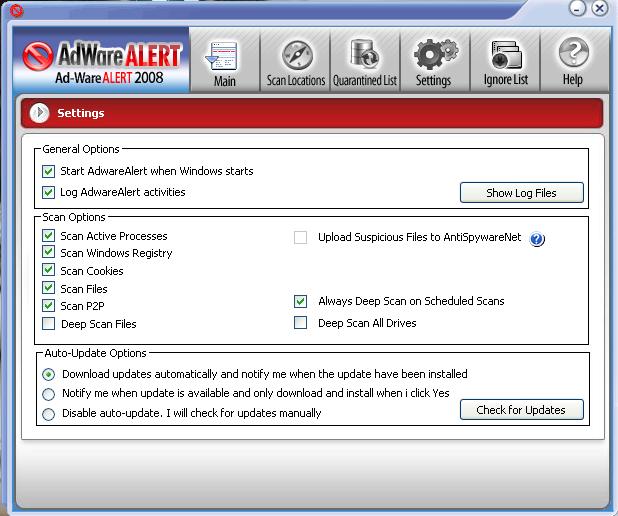Screen dimensions: 618x516
Task: Toggle Log AdwareAlert activities checkbox
Action: [x=48, y=192]
